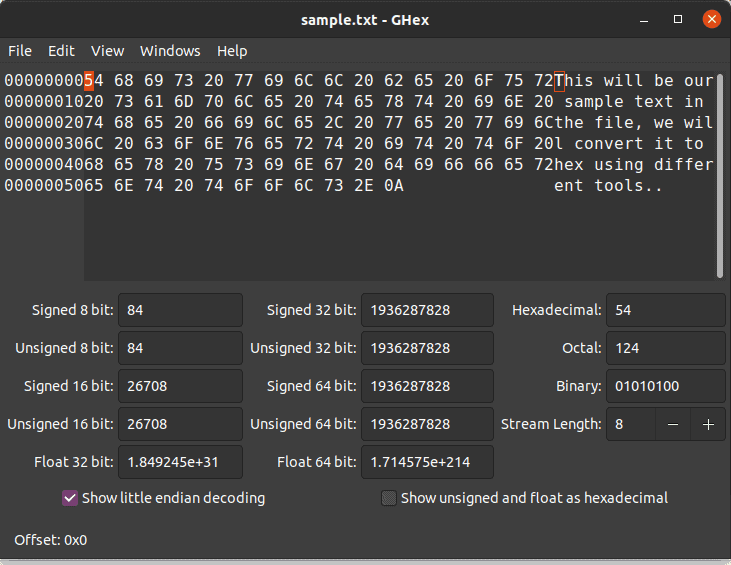
Task: Select the Binary value field
Action: point(665,386)
